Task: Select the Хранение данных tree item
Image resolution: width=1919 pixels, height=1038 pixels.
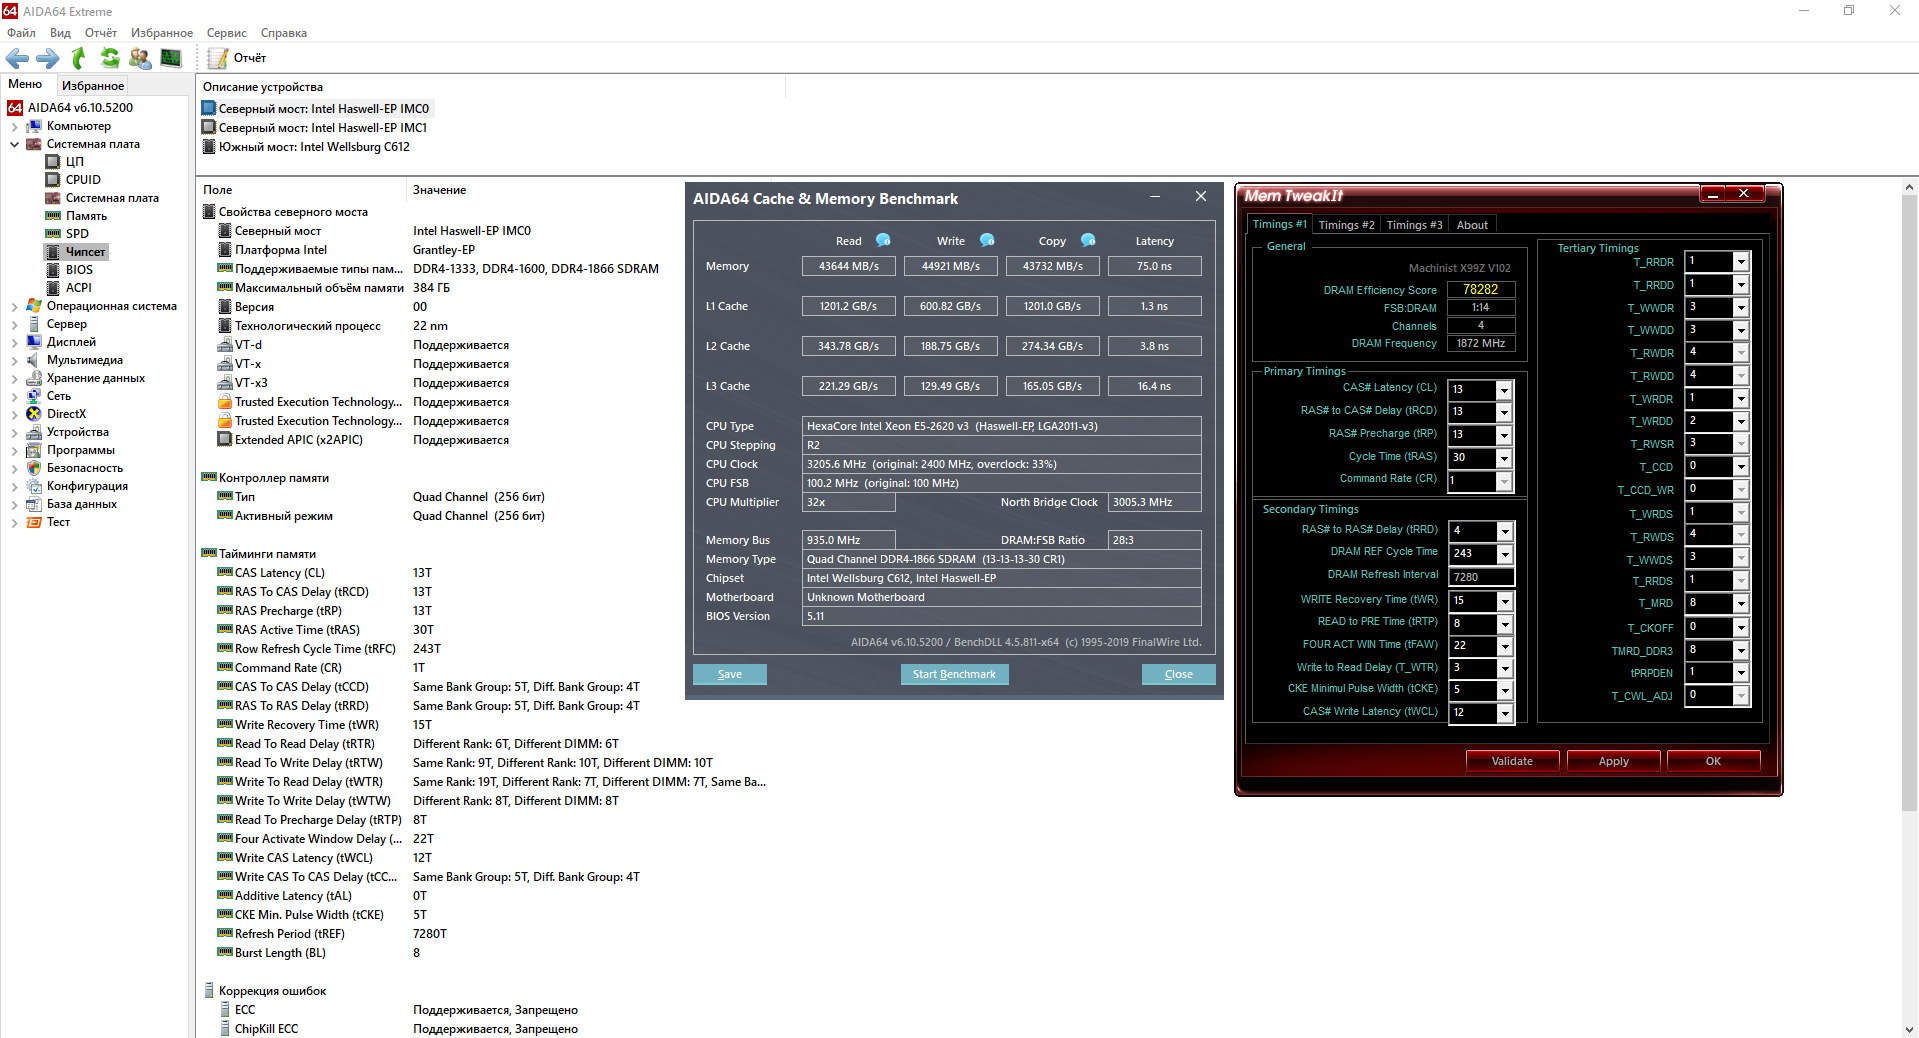Action: coord(95,378)
